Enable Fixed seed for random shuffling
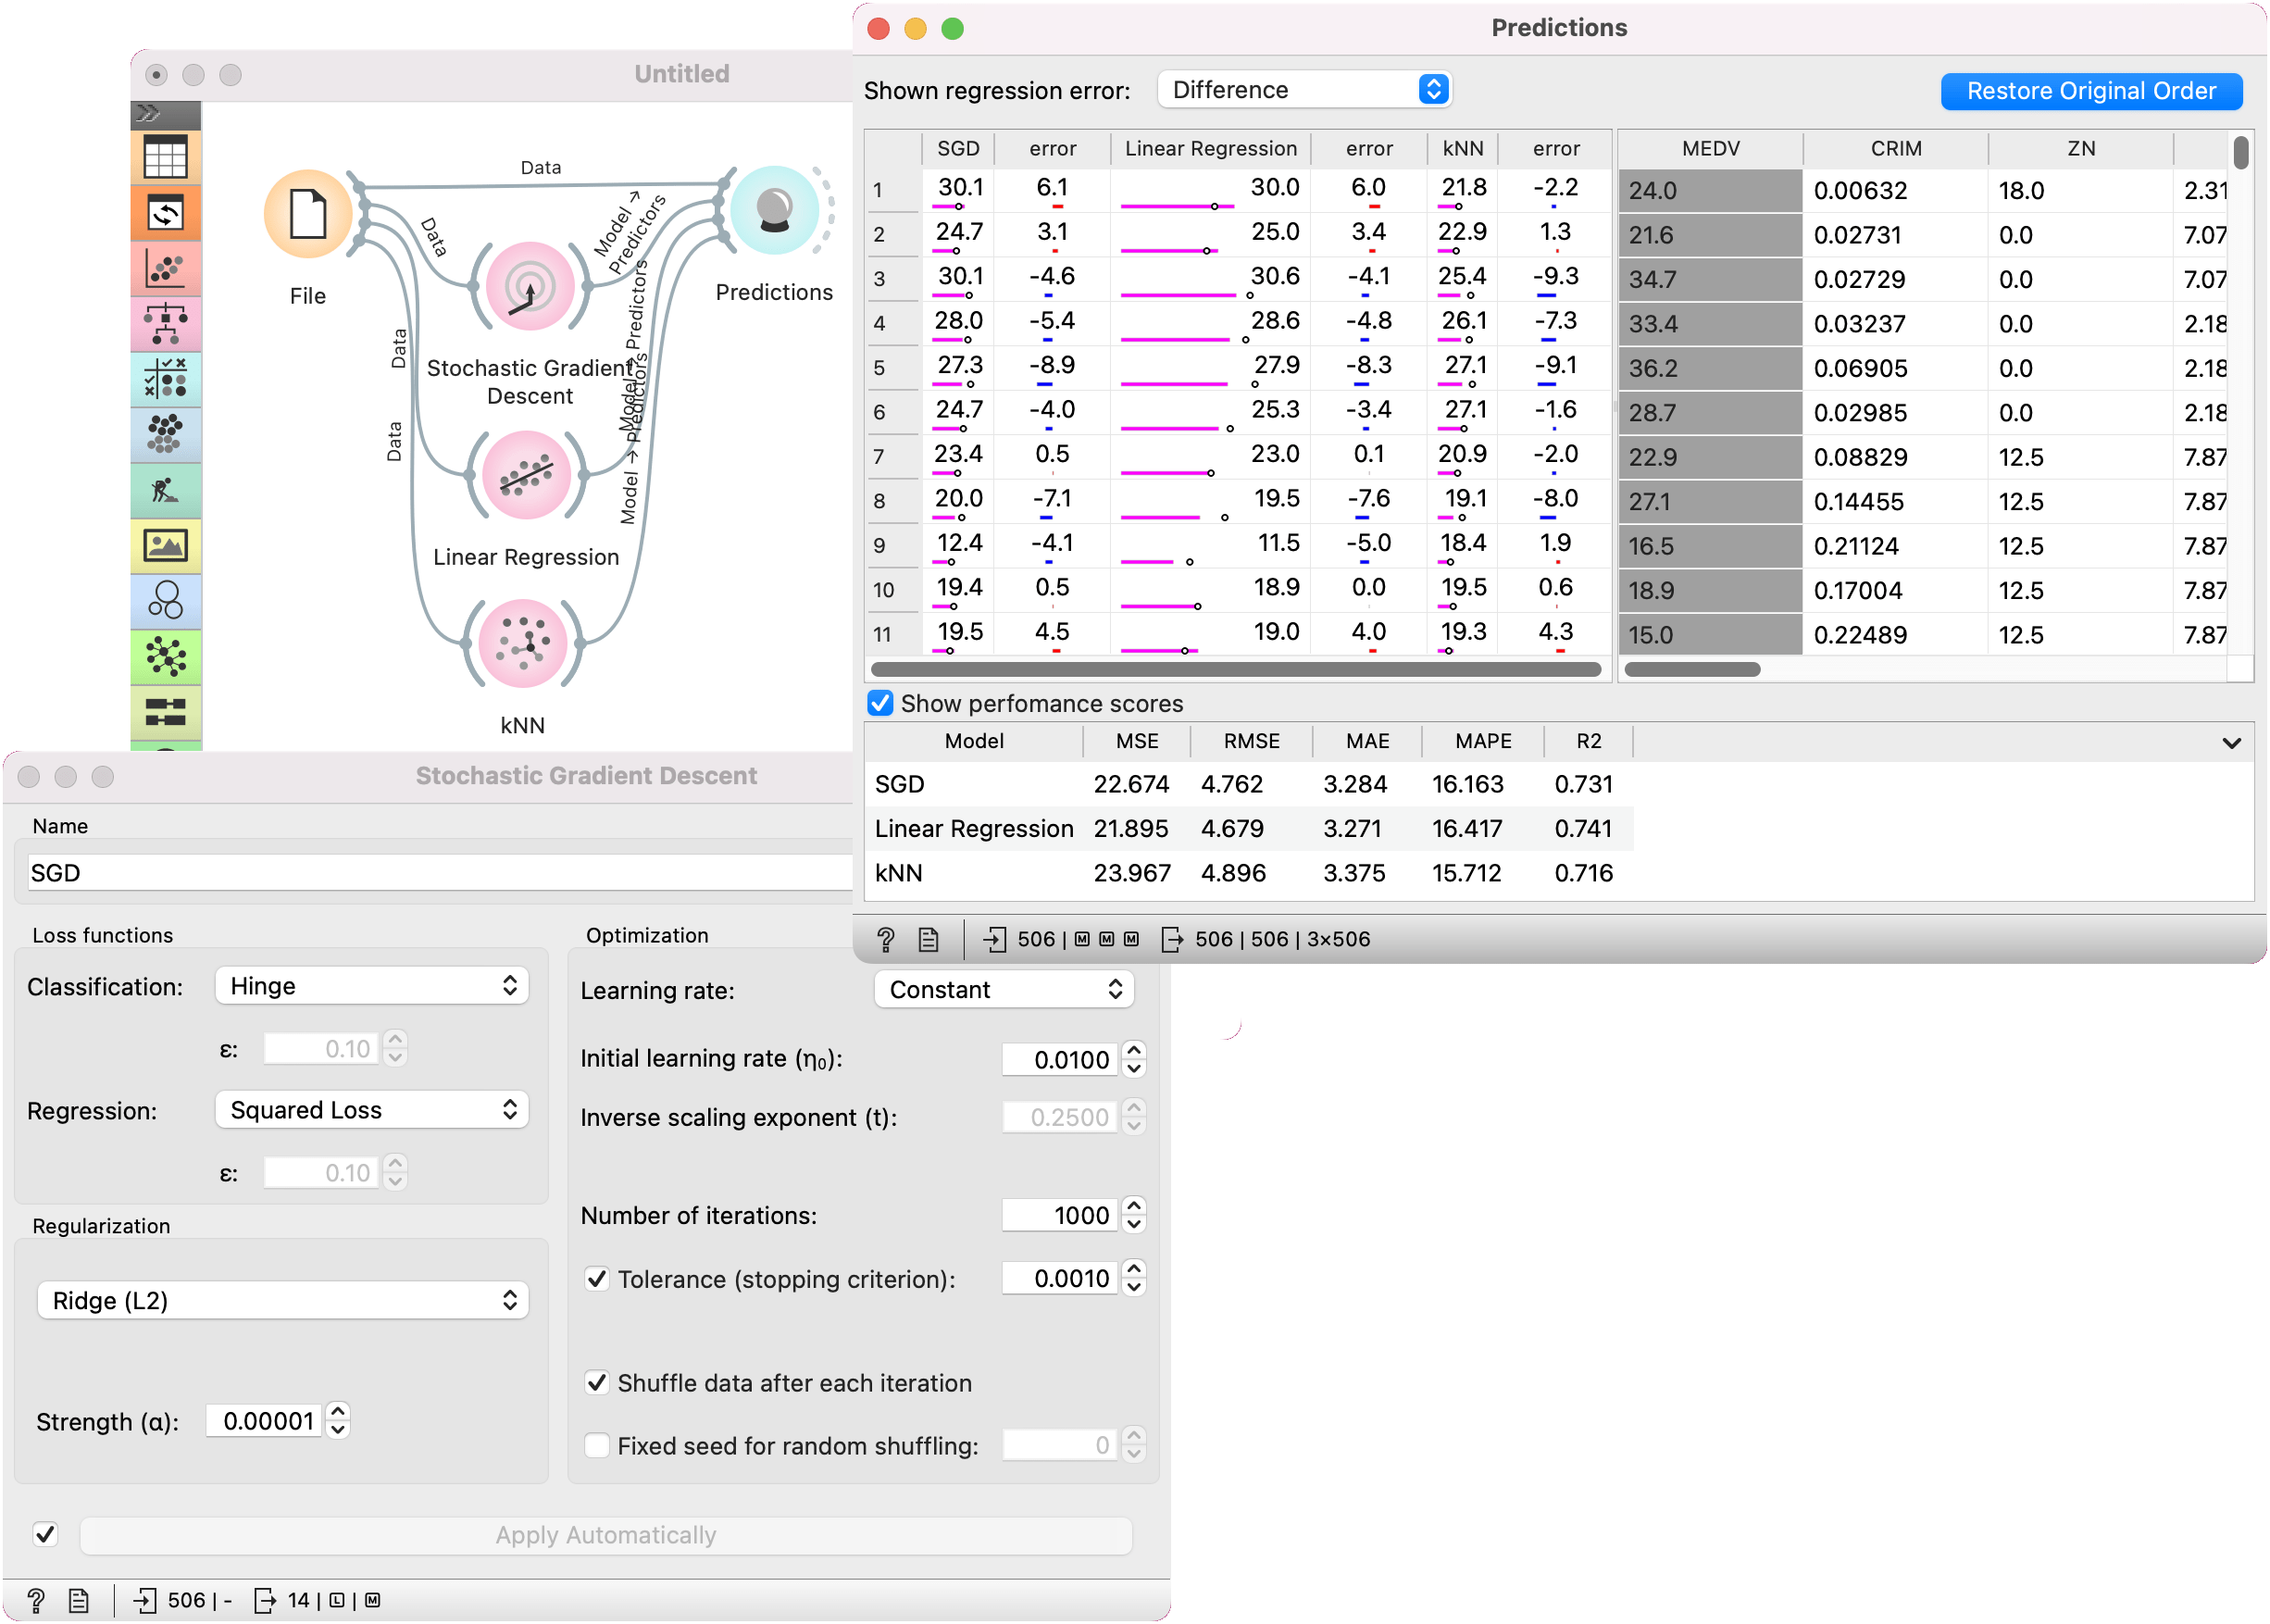This screenshot has width=2270, height=1624. click(x=597, y=1445)
